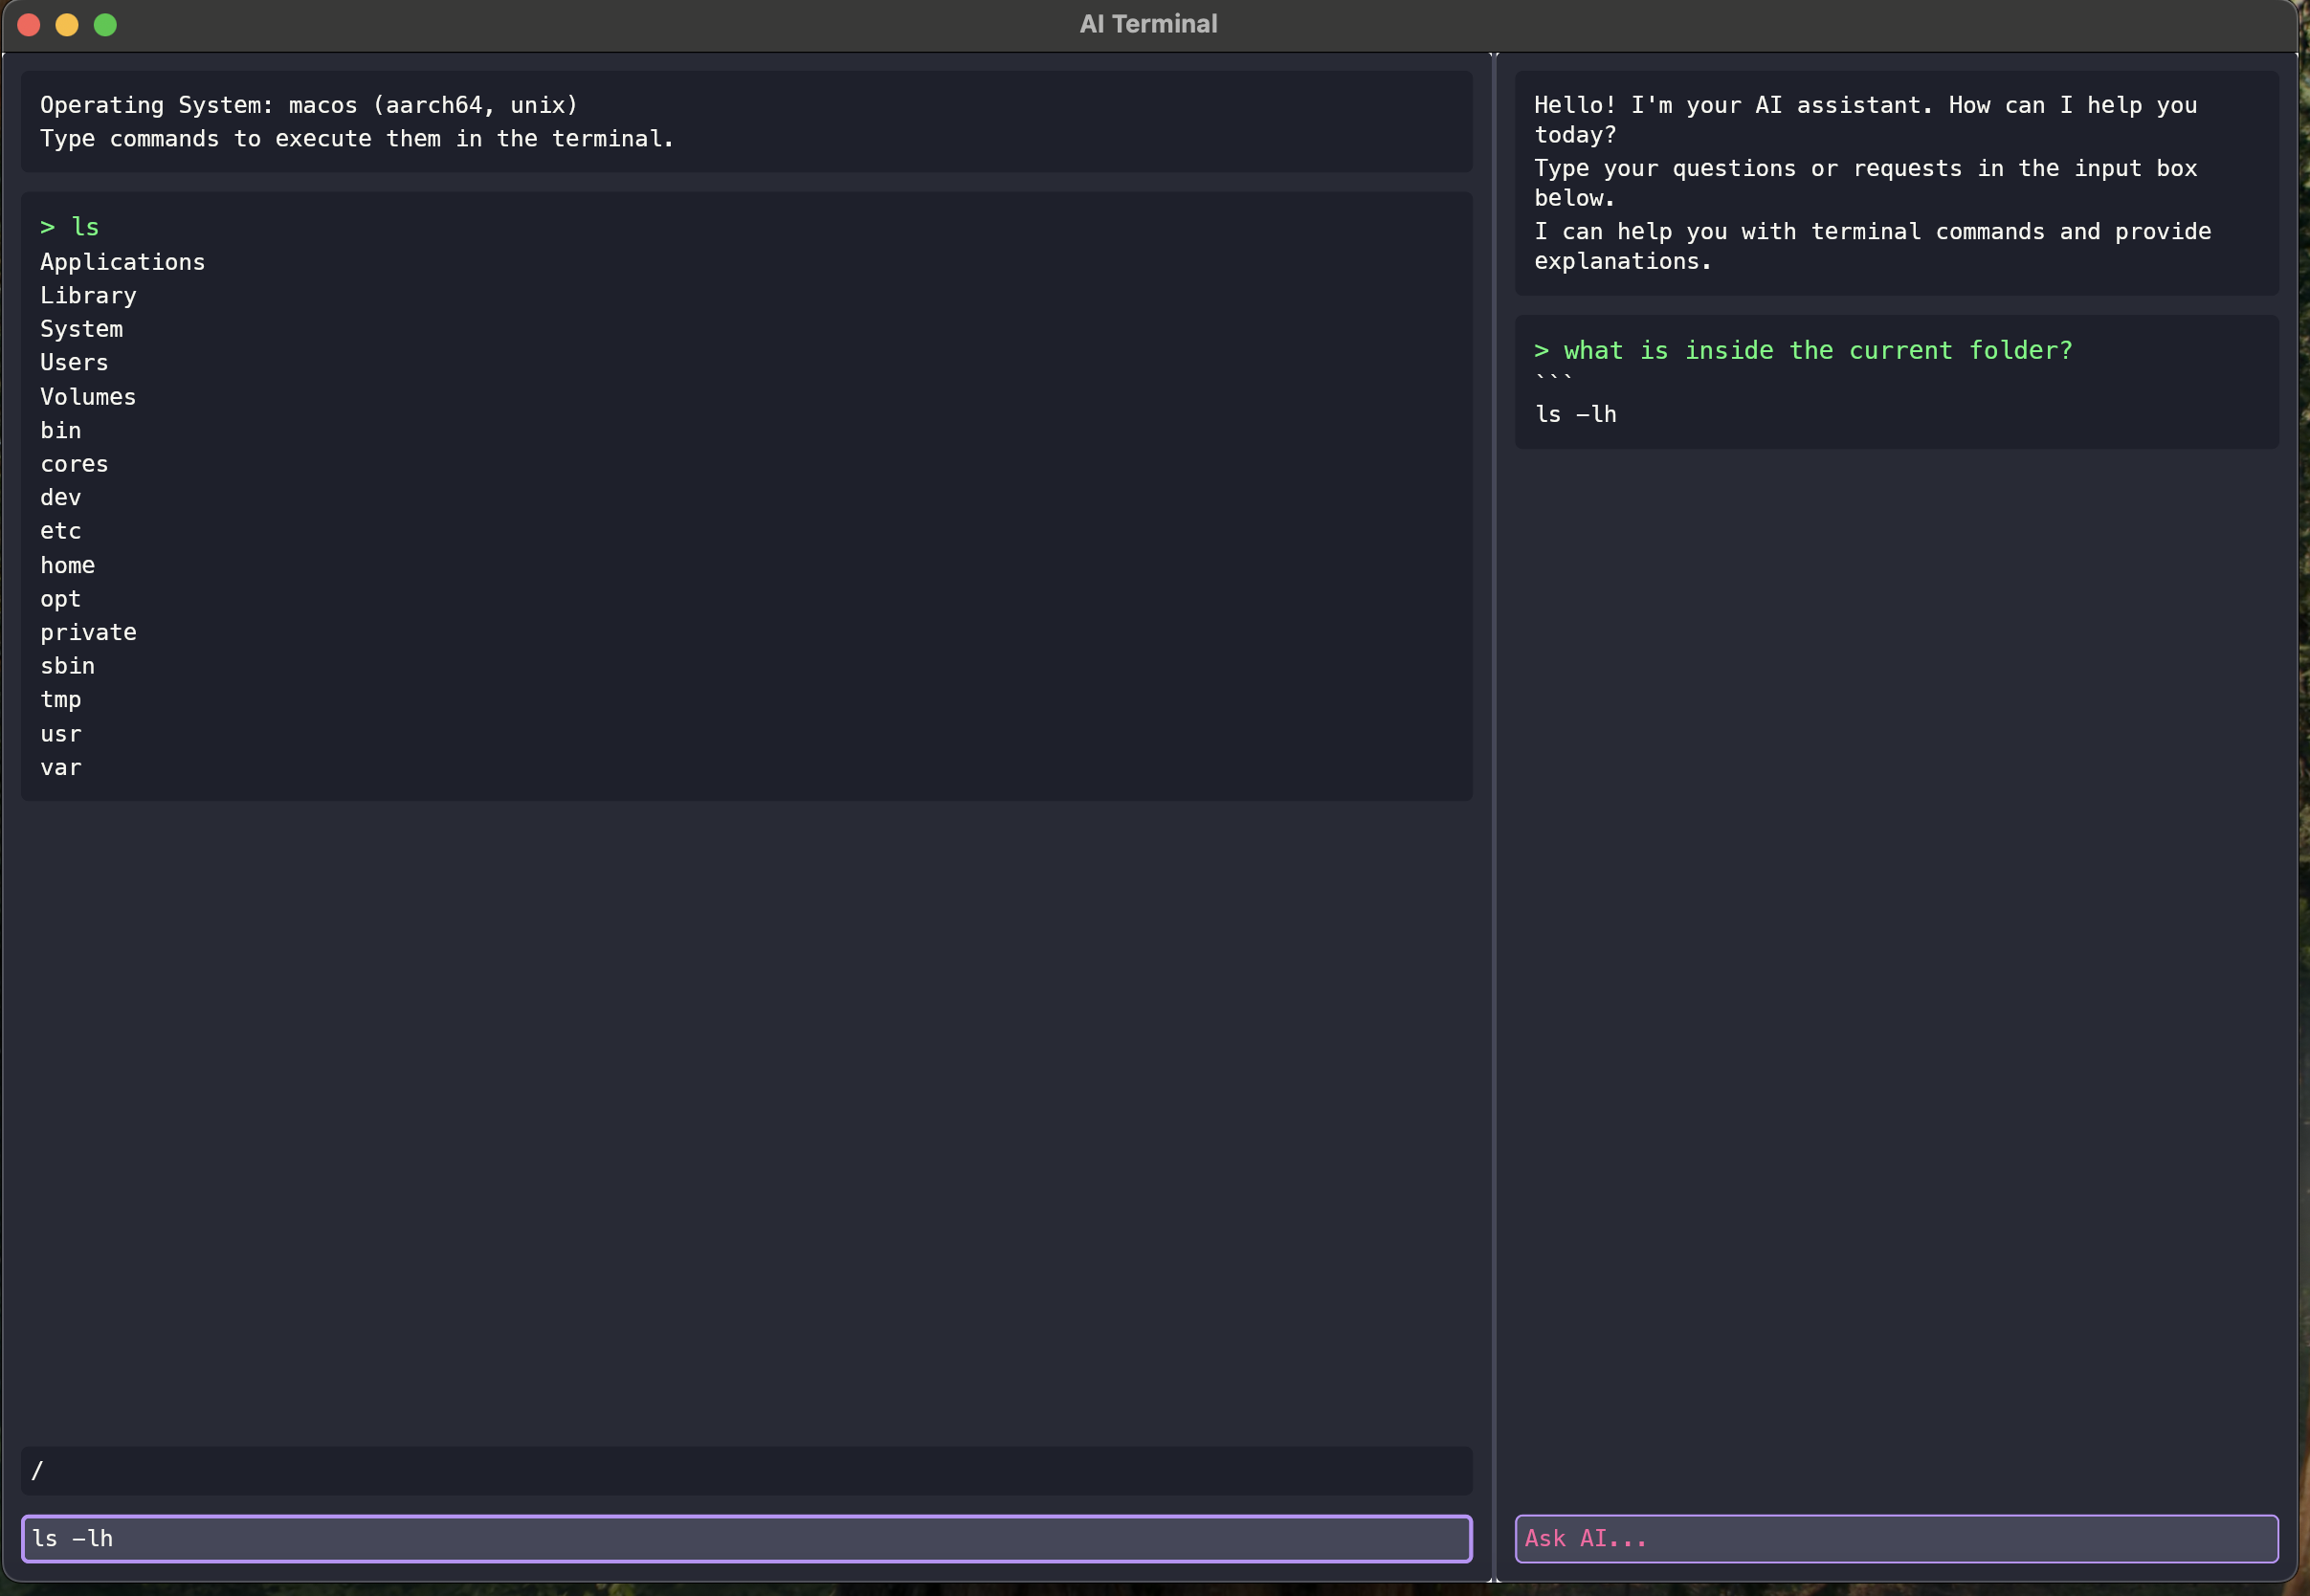Click 'Volumes' in the directory listing

click(88, 397)
